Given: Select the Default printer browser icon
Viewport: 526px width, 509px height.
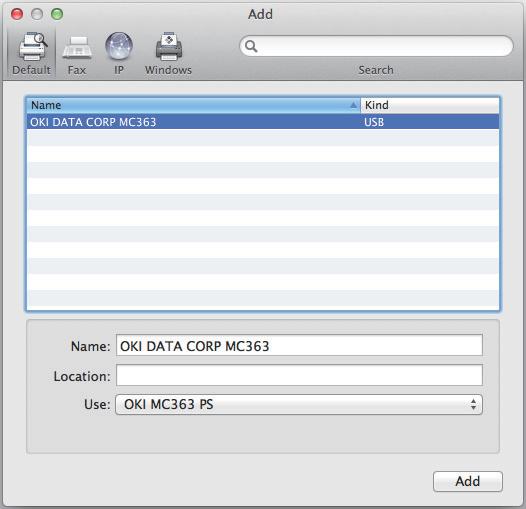Looking at the screenshot, I should (x=33, y=47).
